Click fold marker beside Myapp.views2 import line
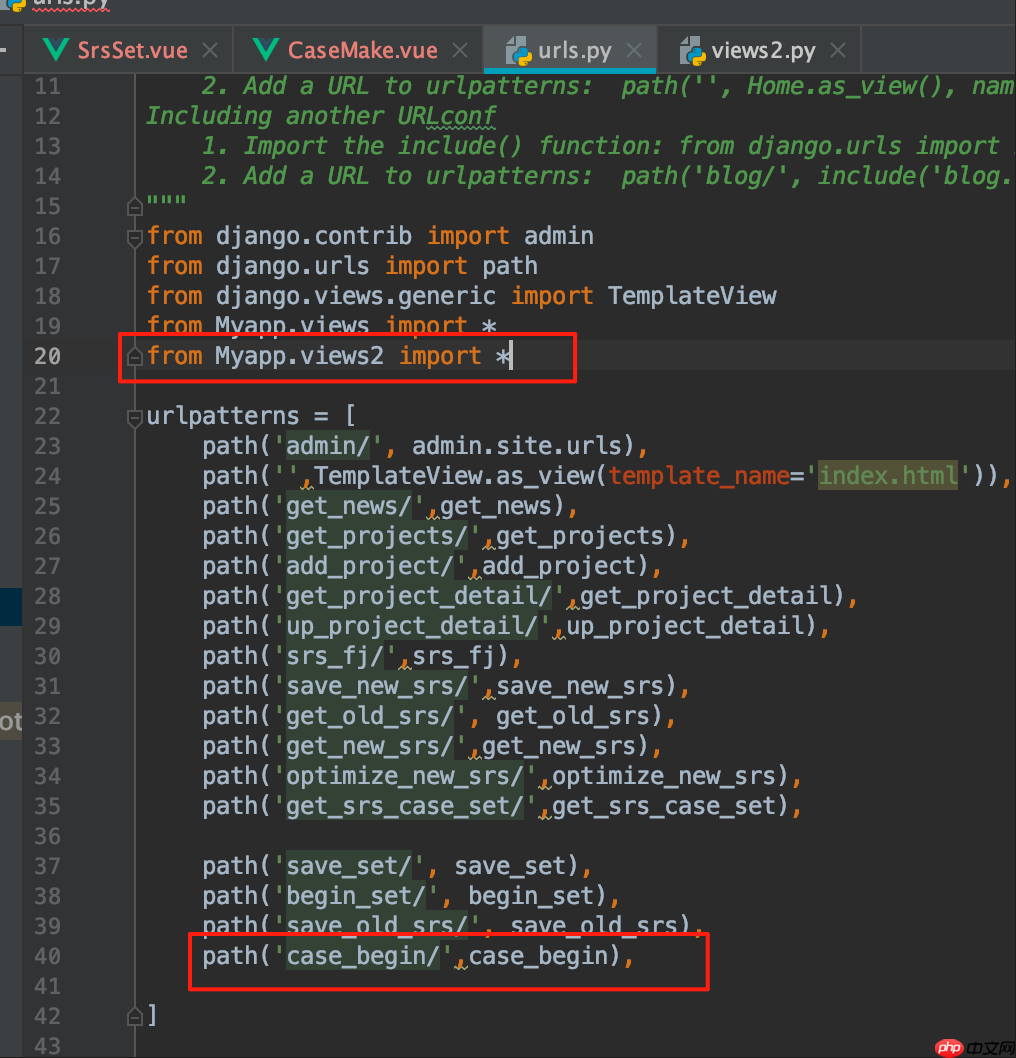This screenshot has width=1016, height=1058. tap(134, 357)
